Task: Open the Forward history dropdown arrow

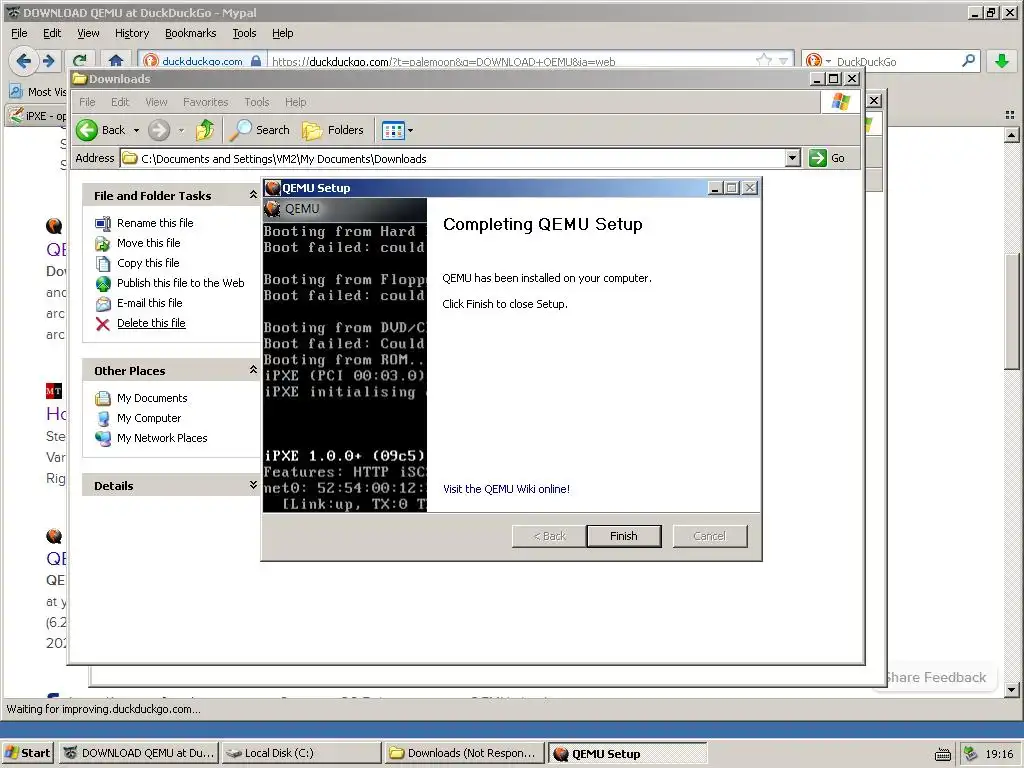Action: point(181,131)
